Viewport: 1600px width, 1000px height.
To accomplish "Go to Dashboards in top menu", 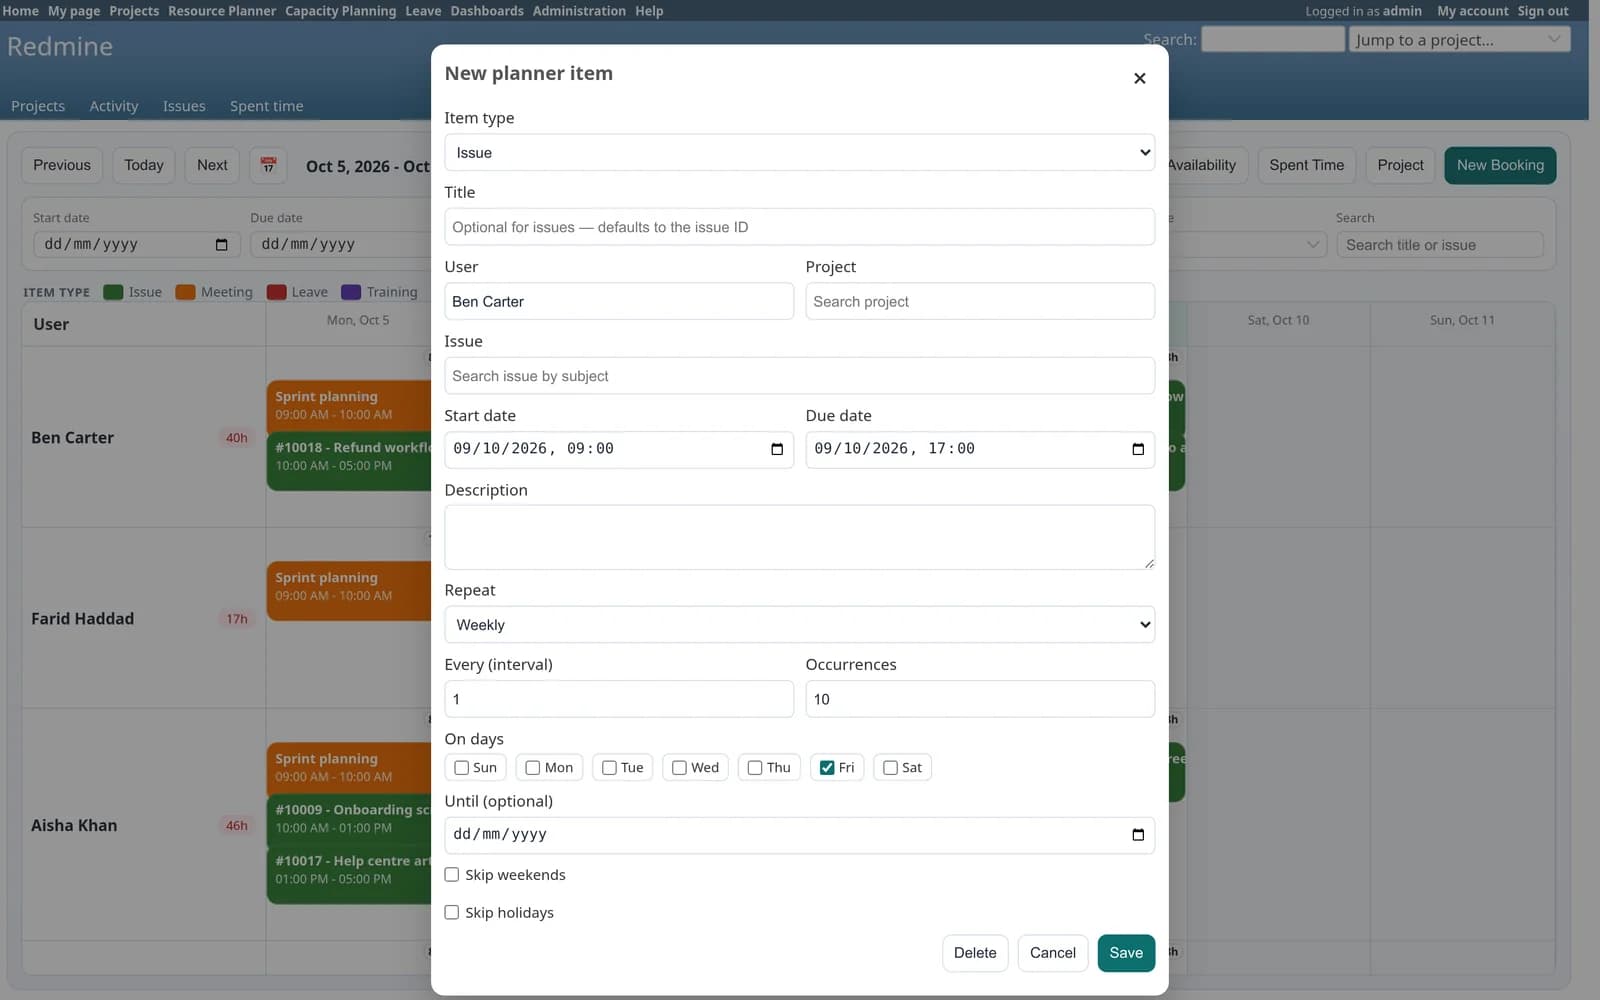I will 487,11.
